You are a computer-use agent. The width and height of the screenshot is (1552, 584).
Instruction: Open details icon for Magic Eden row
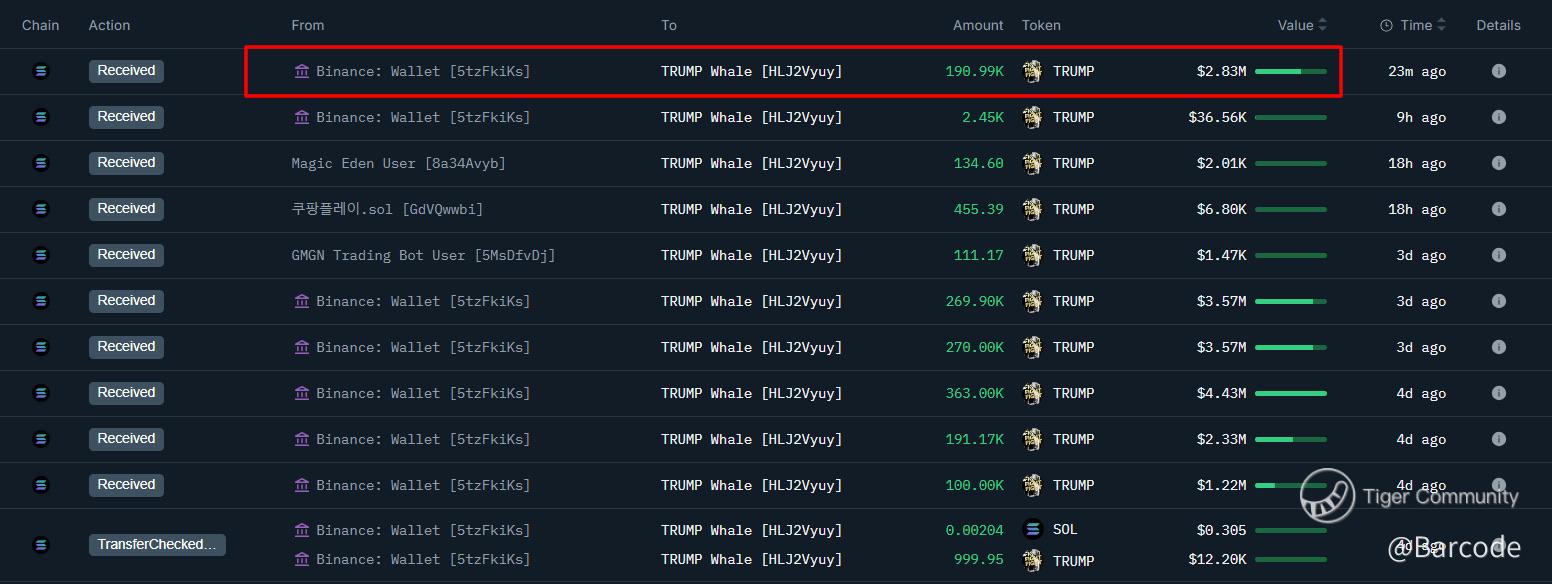point(1498,163)
